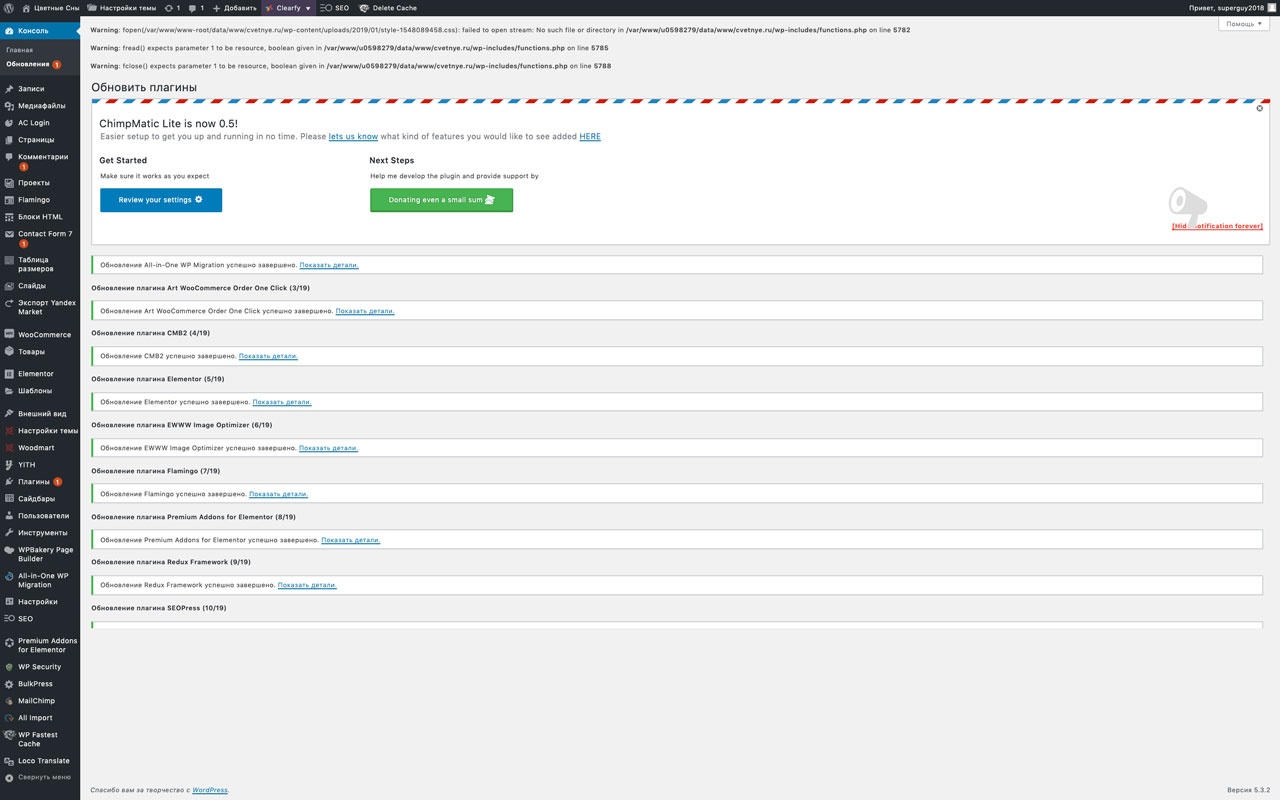
Task: Click the 'Версия 5.3.2' footer text
Action: click(x=1250, y=790)
